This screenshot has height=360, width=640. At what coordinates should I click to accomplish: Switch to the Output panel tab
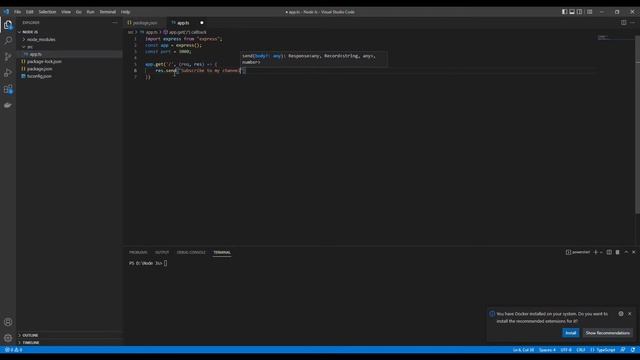162,252
